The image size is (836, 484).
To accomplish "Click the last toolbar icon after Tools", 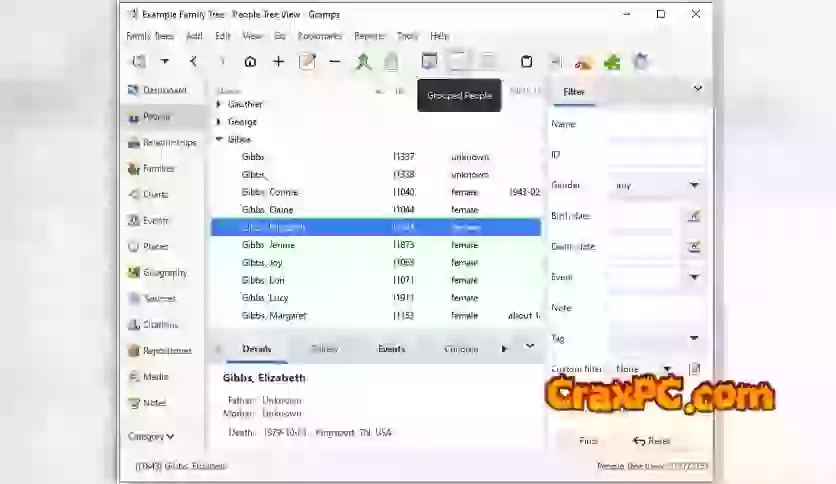I will pos(641,62).
